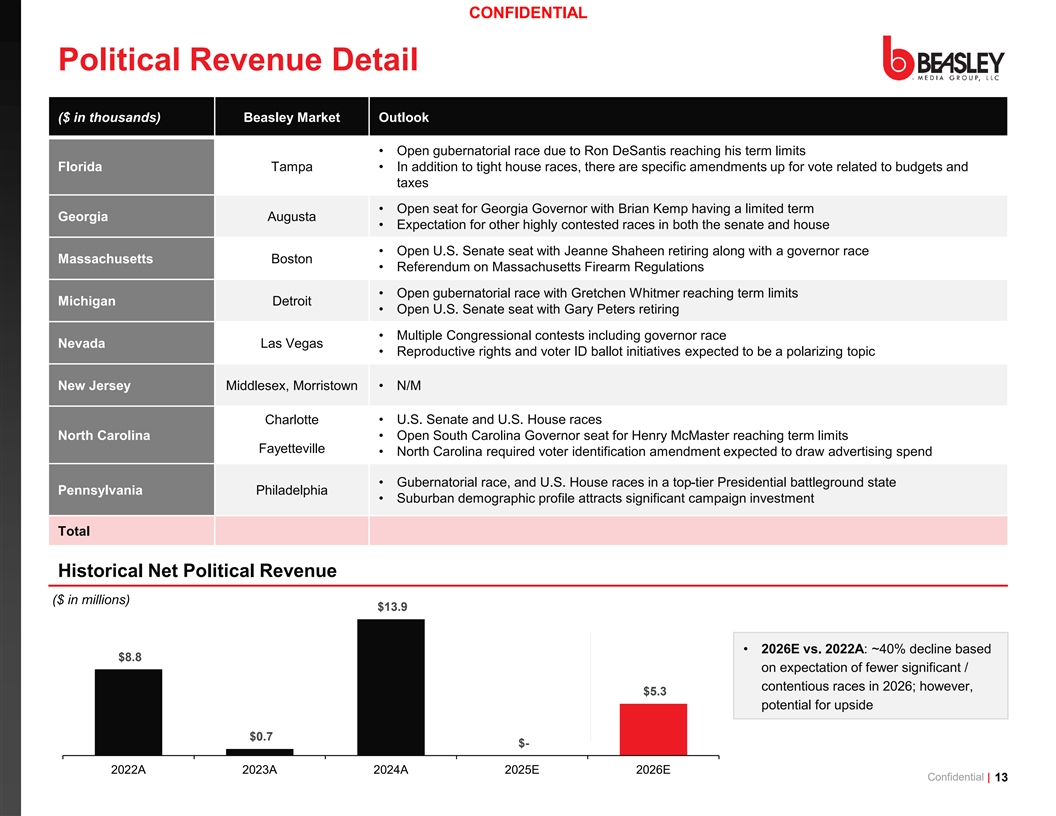The image size is (1056, 816).
Task: Click the page number 13 footer
Action: click(x=1001, y=777)
